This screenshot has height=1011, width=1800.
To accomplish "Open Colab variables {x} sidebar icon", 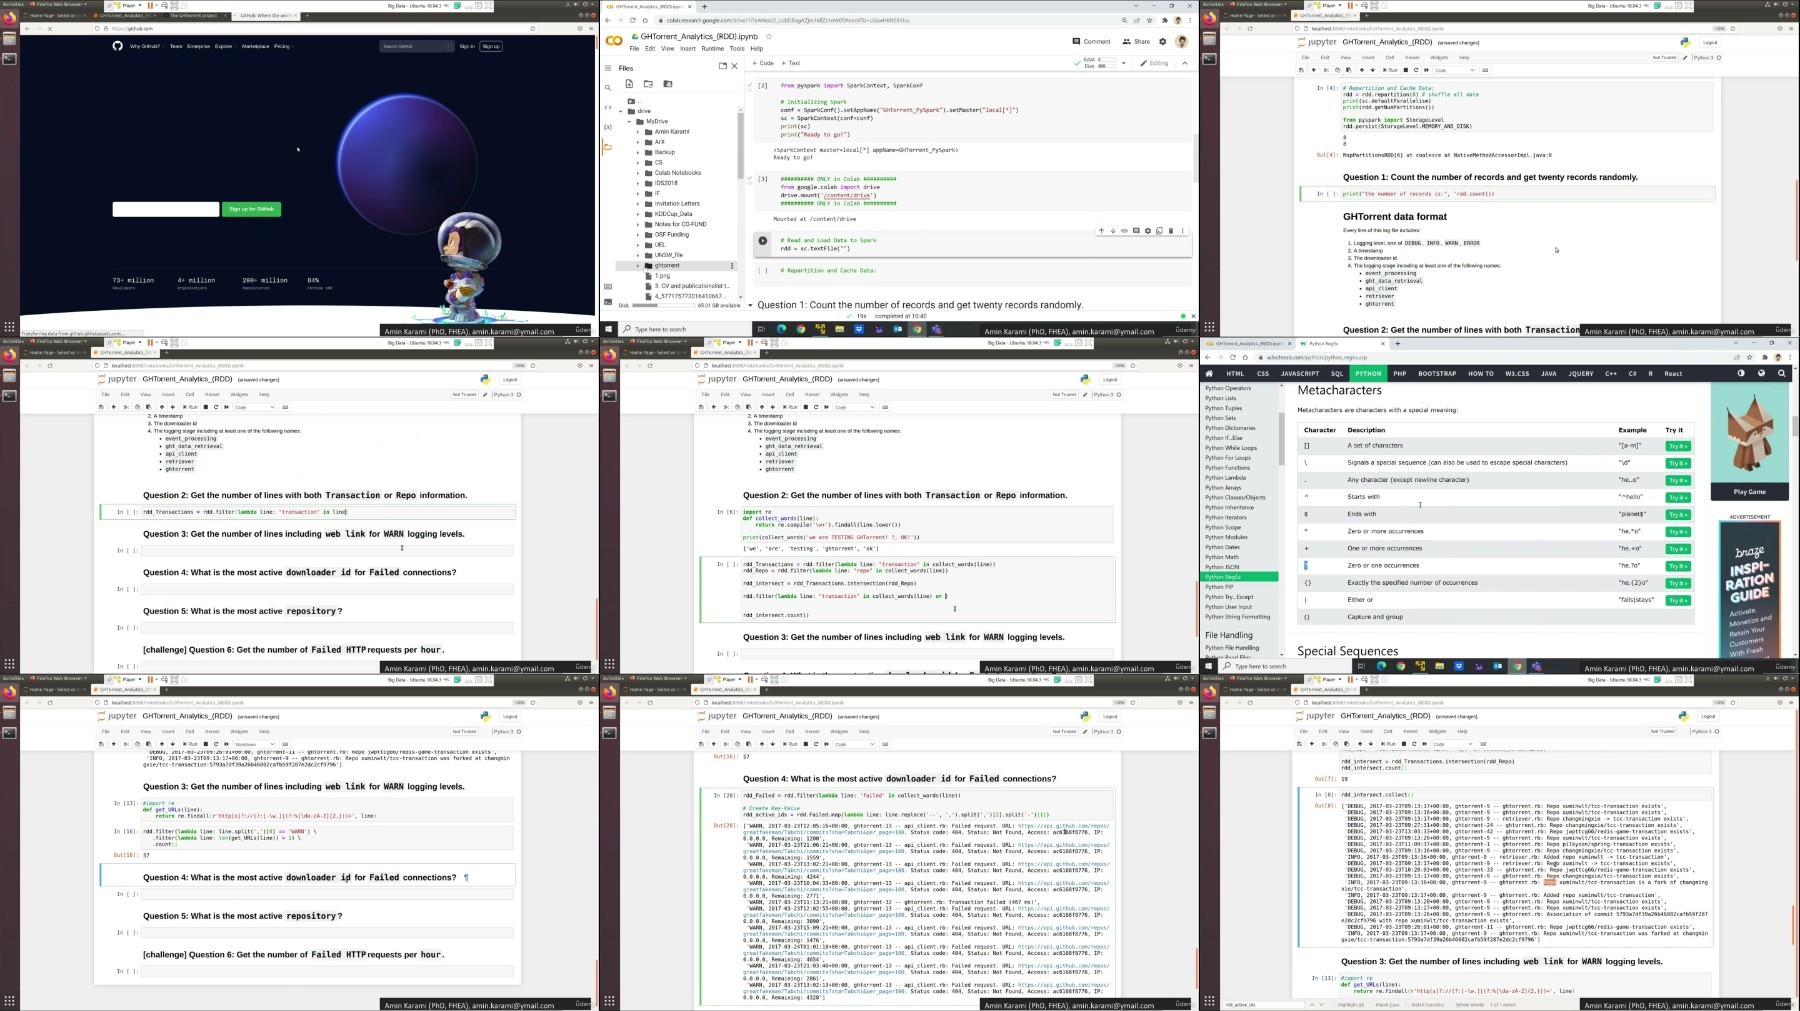I will click(608, 127).
